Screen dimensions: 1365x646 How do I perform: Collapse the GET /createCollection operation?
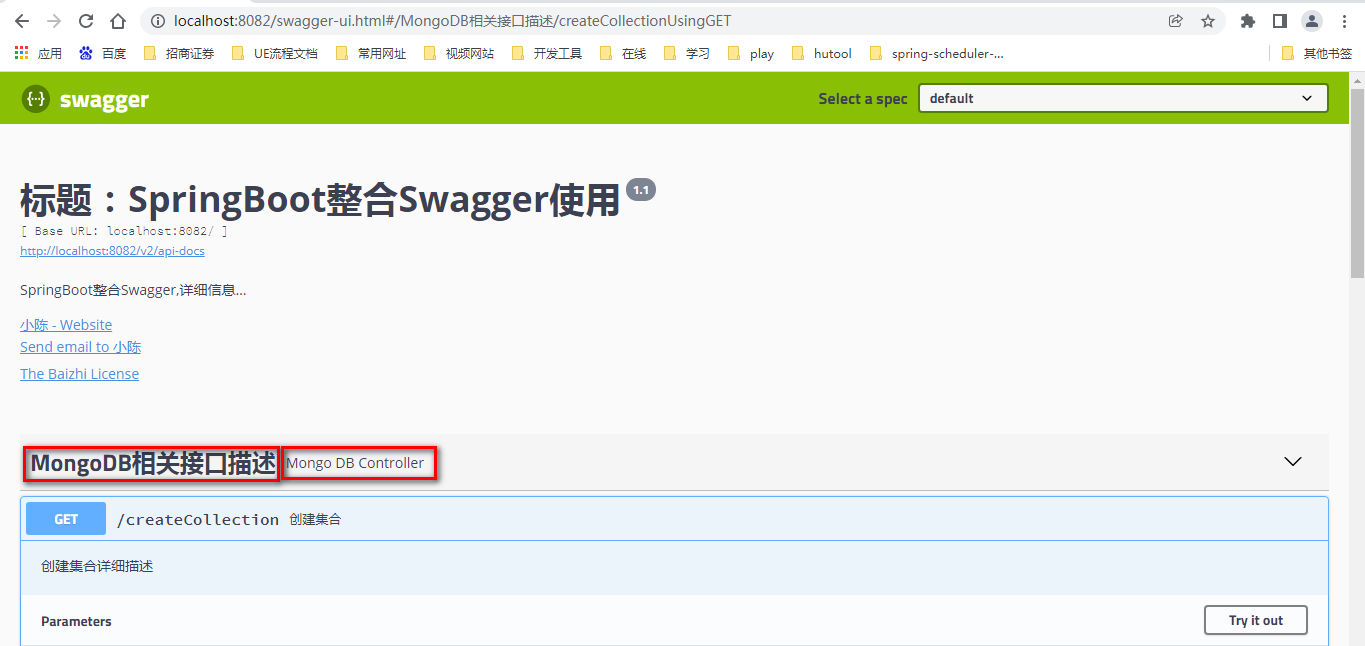(x=674, y=519)
